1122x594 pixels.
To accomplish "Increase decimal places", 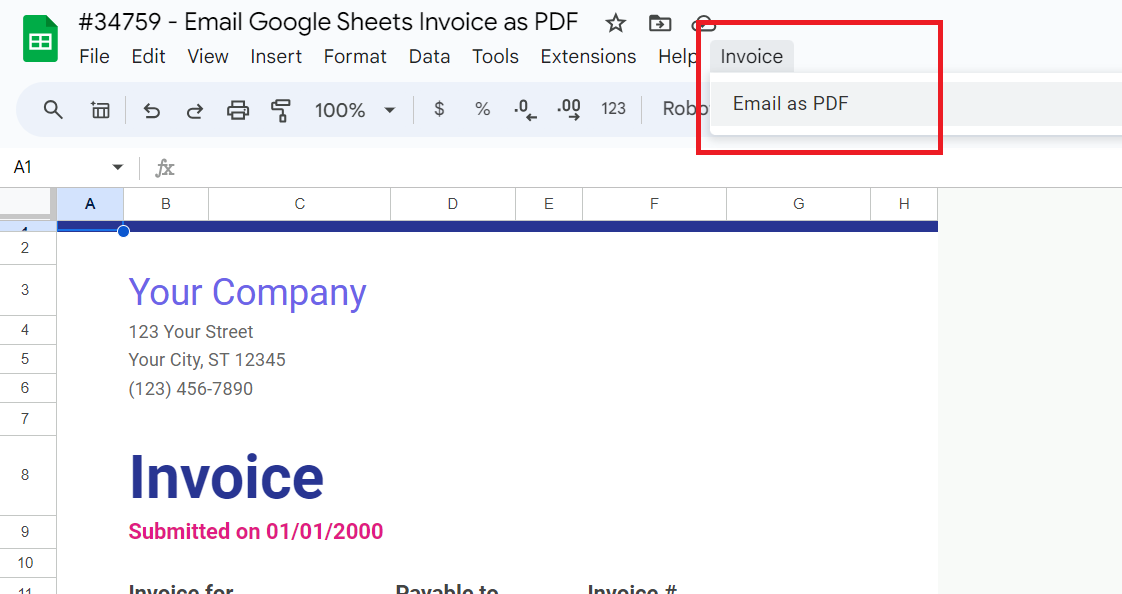I will (568, 110).
